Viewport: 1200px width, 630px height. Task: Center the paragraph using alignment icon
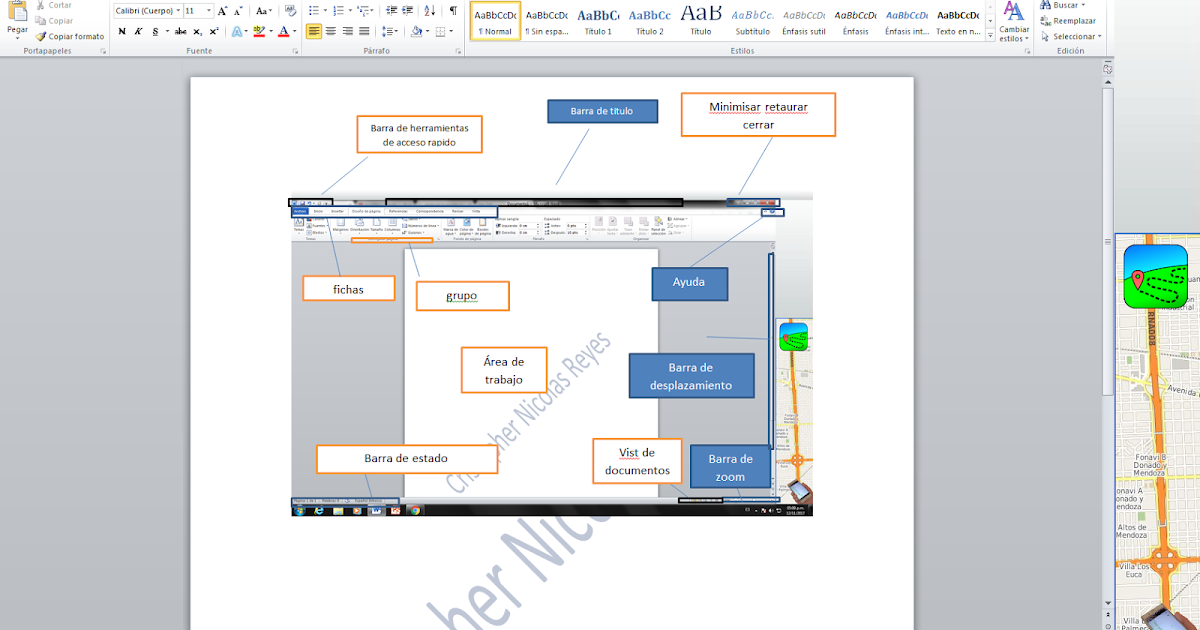330,30
